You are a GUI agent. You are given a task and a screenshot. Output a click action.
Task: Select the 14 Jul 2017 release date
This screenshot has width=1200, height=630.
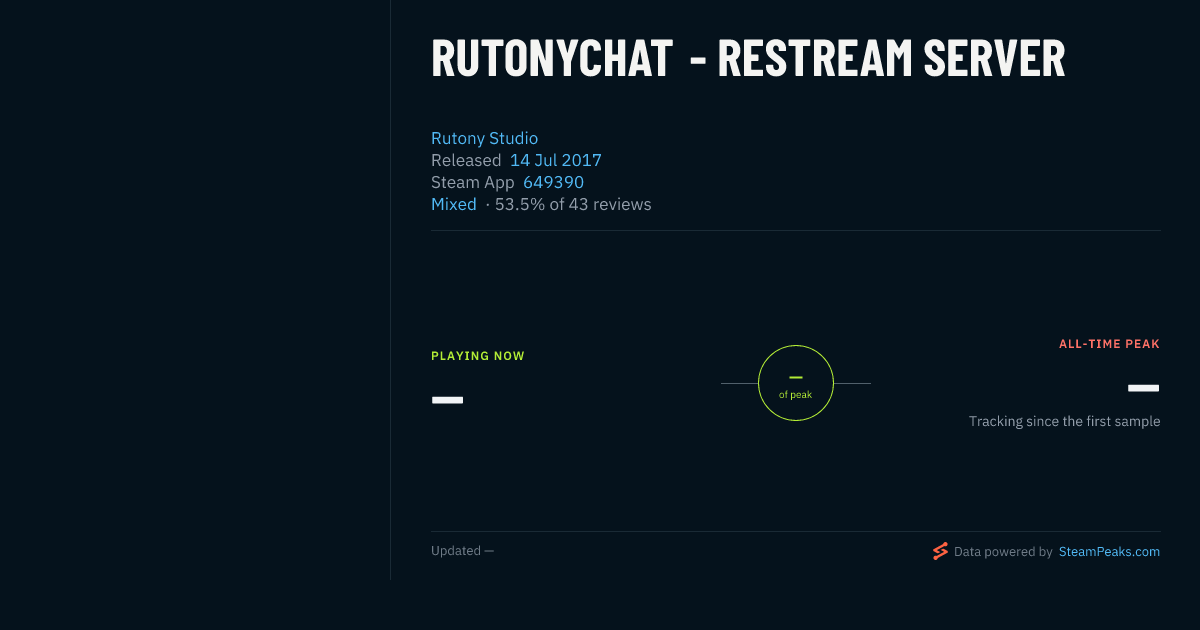point(556,160)
